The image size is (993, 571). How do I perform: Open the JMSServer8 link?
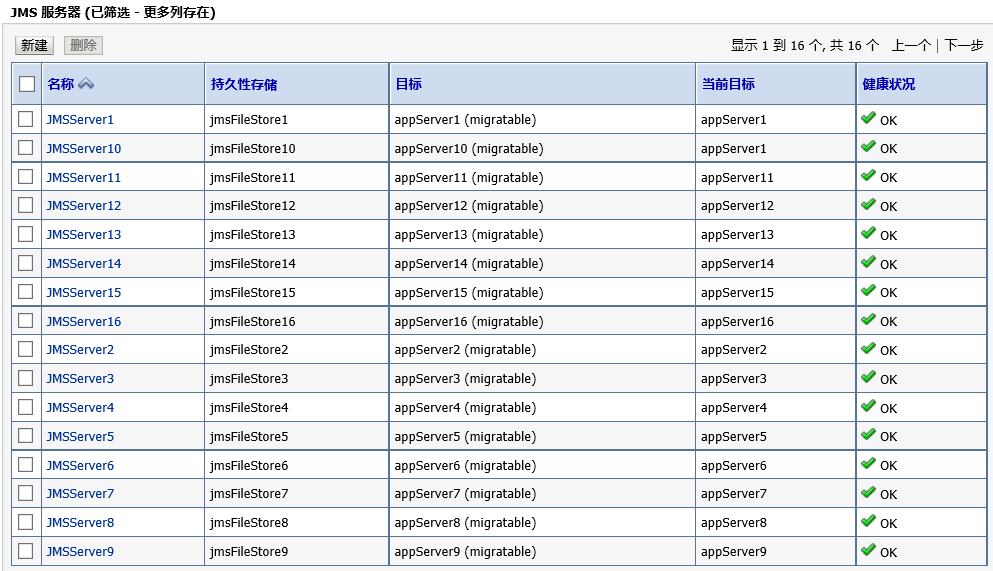coord(80,523)
